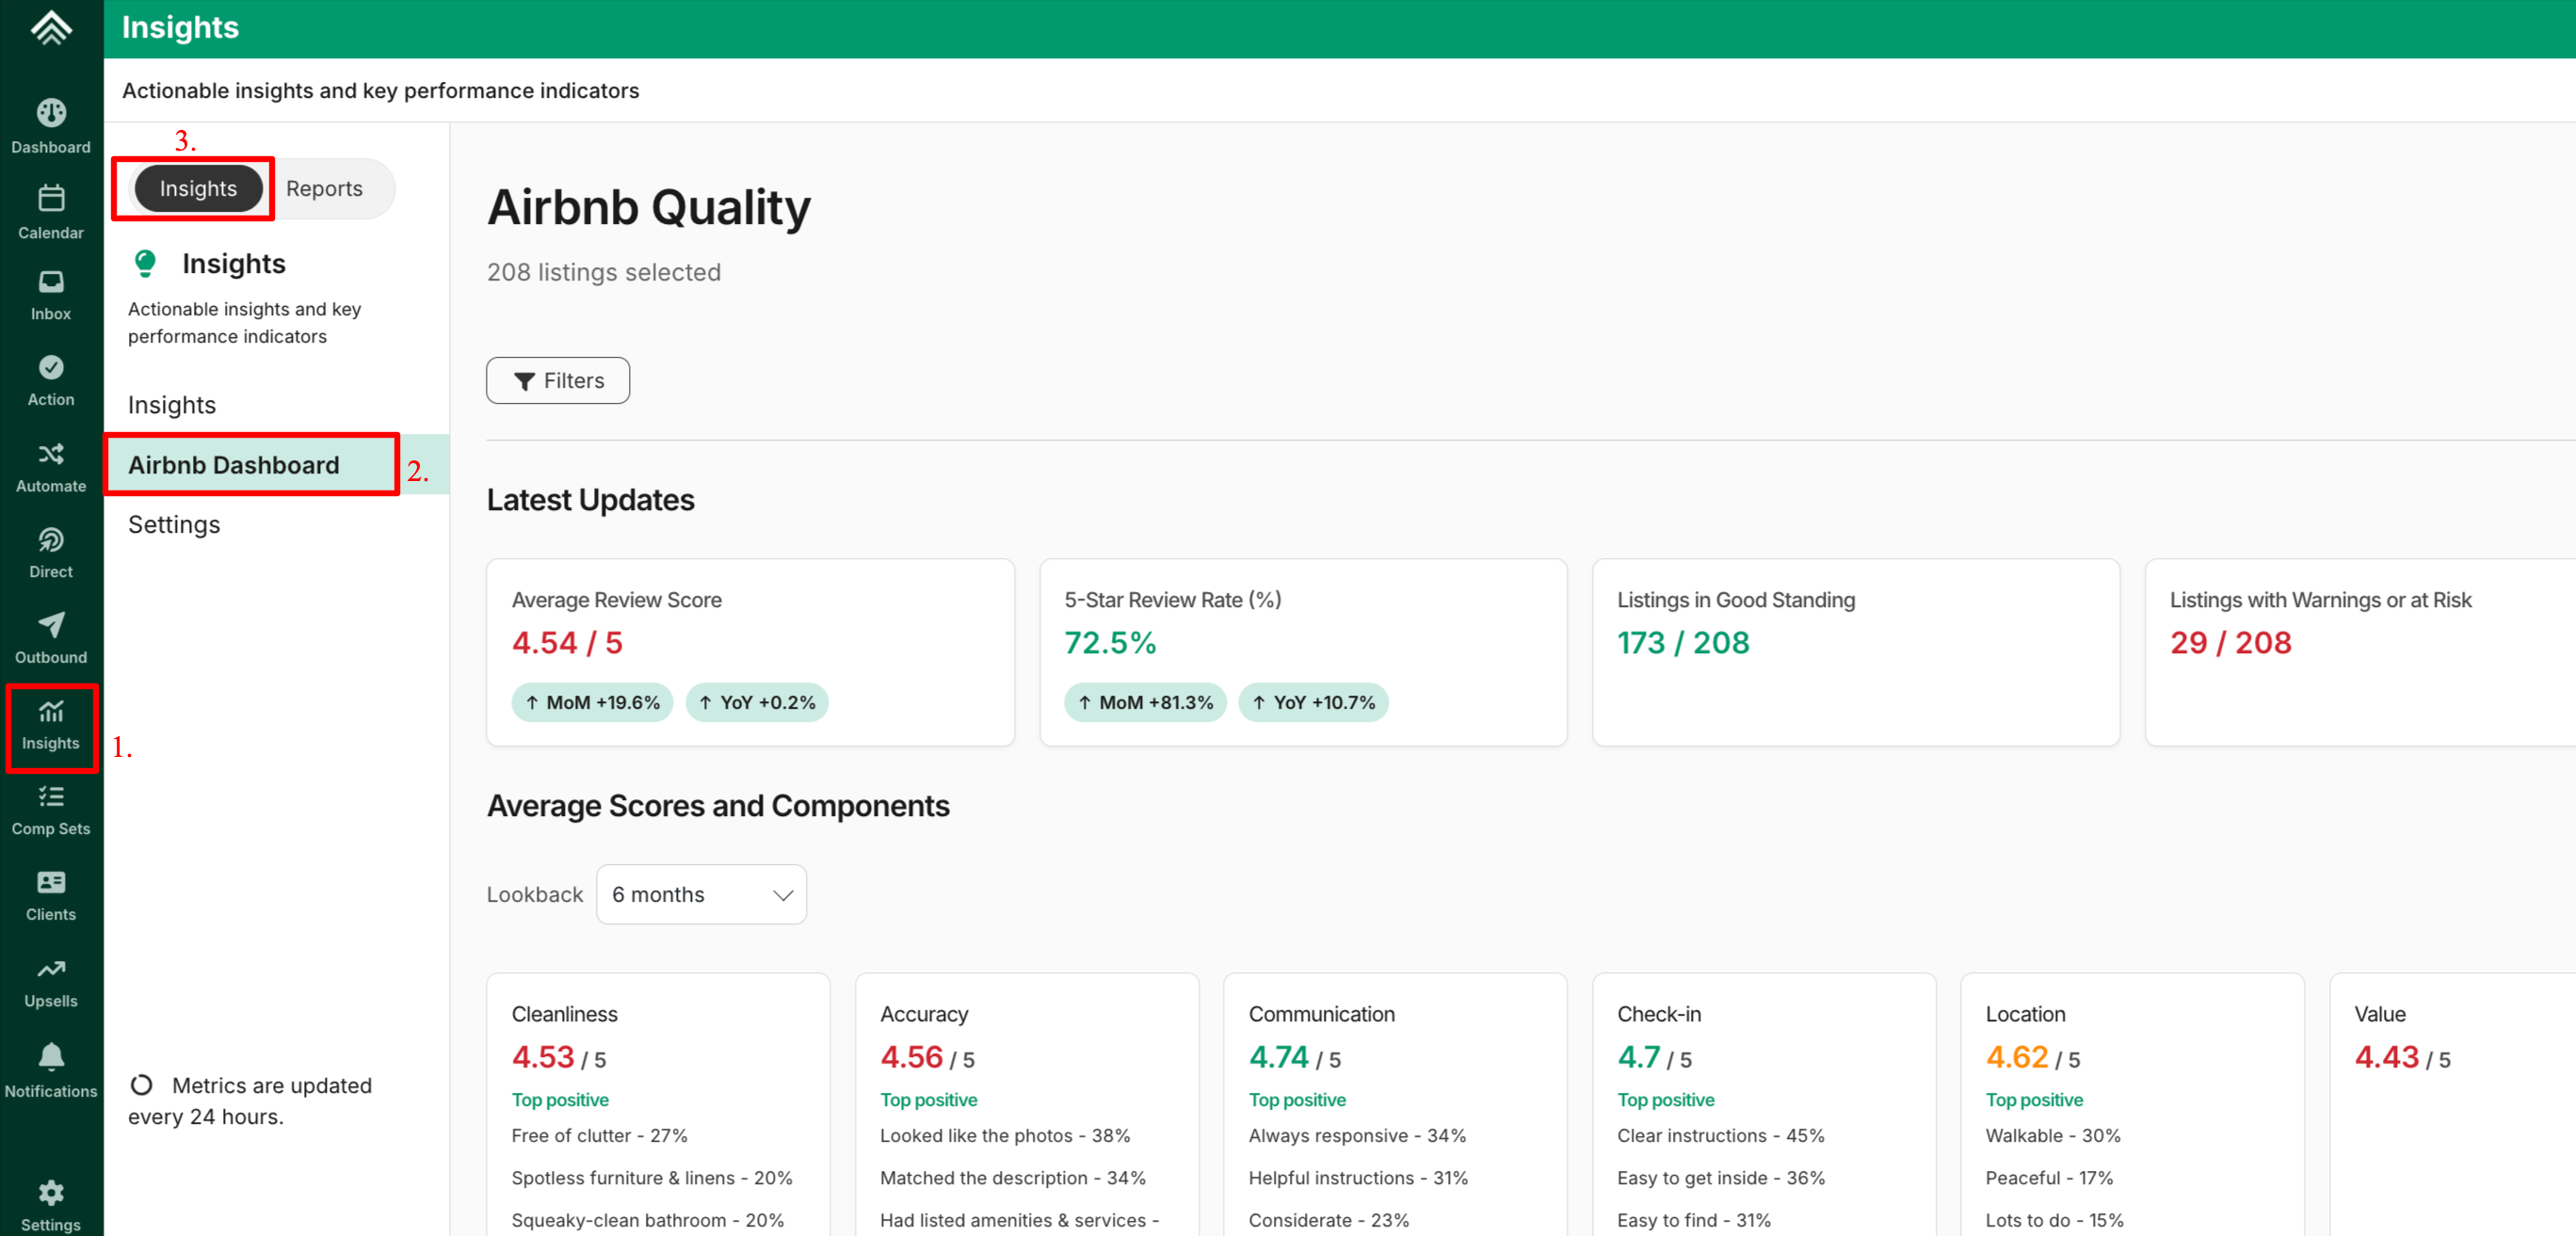Open the Settings gear in the sidebar

point(51,1204)
